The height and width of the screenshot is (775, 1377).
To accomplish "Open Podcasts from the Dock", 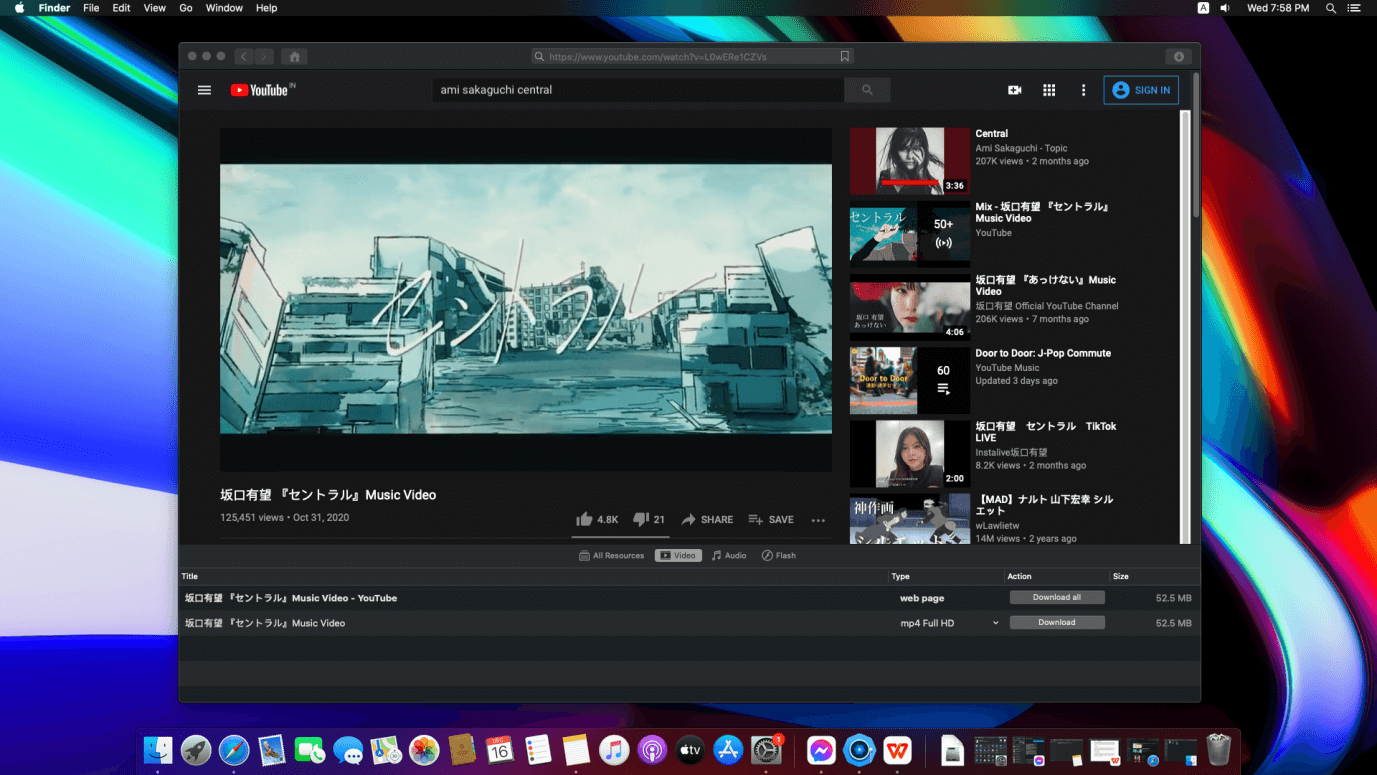I will [652, 750].
